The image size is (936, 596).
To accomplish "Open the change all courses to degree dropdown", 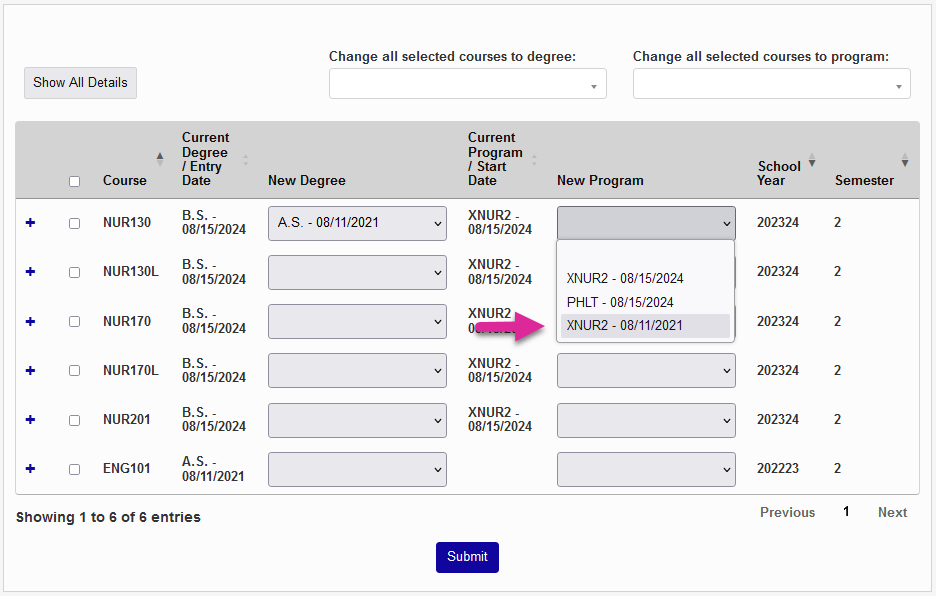I will click(x=467, y=83).
